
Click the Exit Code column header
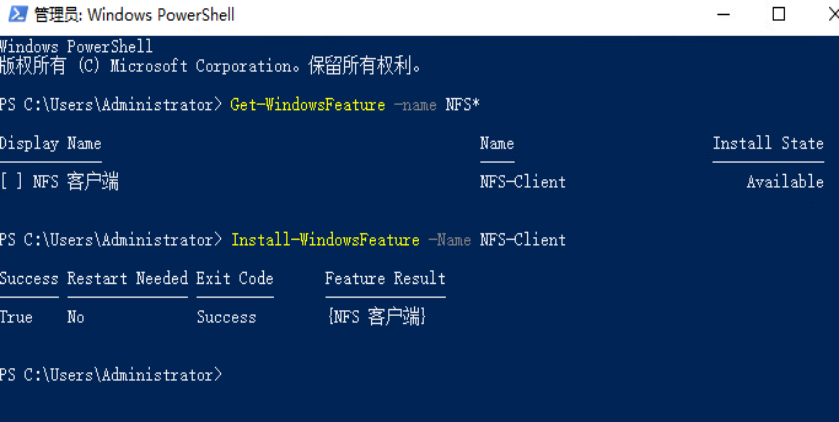point(234,278)
